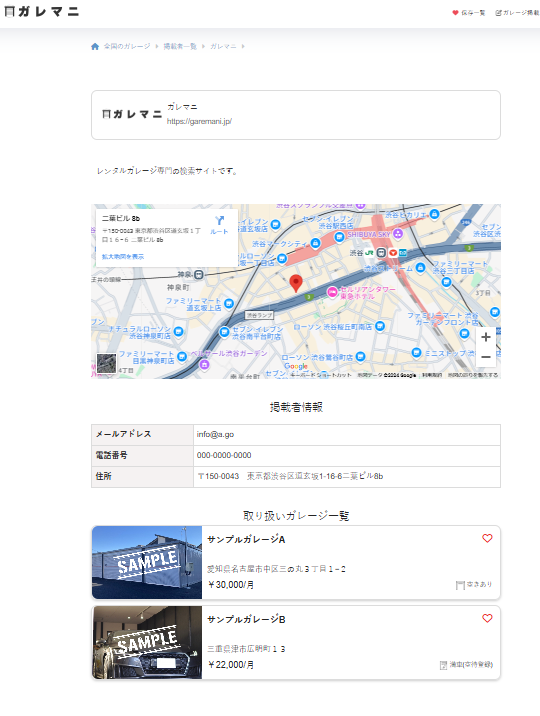Click 拡大地図を表示 link on map

tap(123, 257)
